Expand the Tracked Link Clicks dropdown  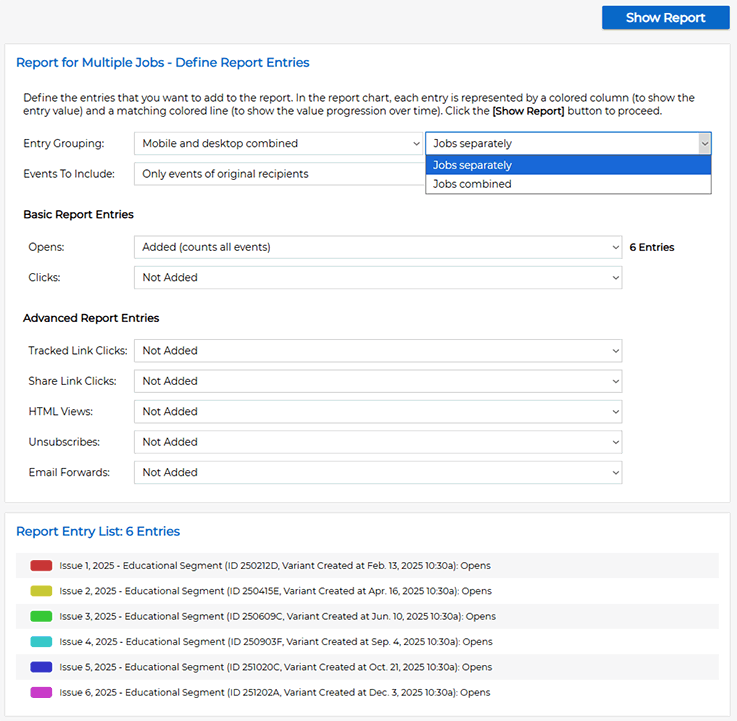point(377,351)
